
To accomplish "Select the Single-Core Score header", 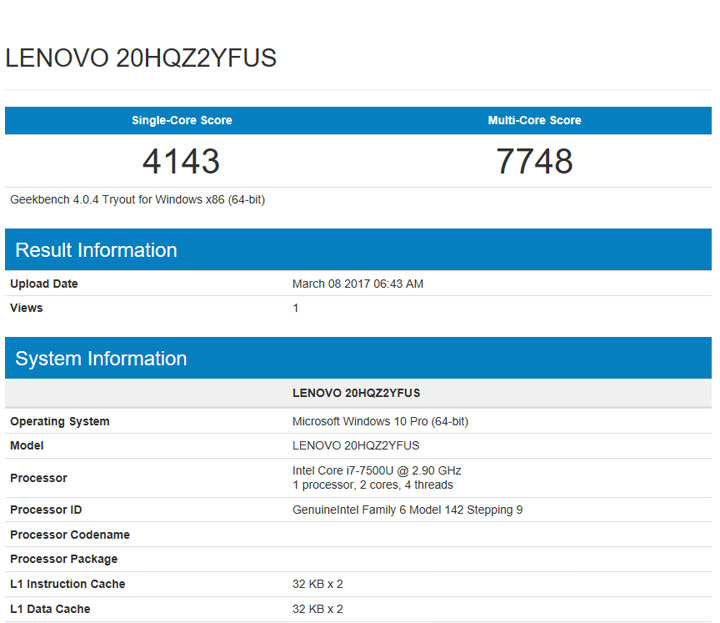I will click(182, 120).
